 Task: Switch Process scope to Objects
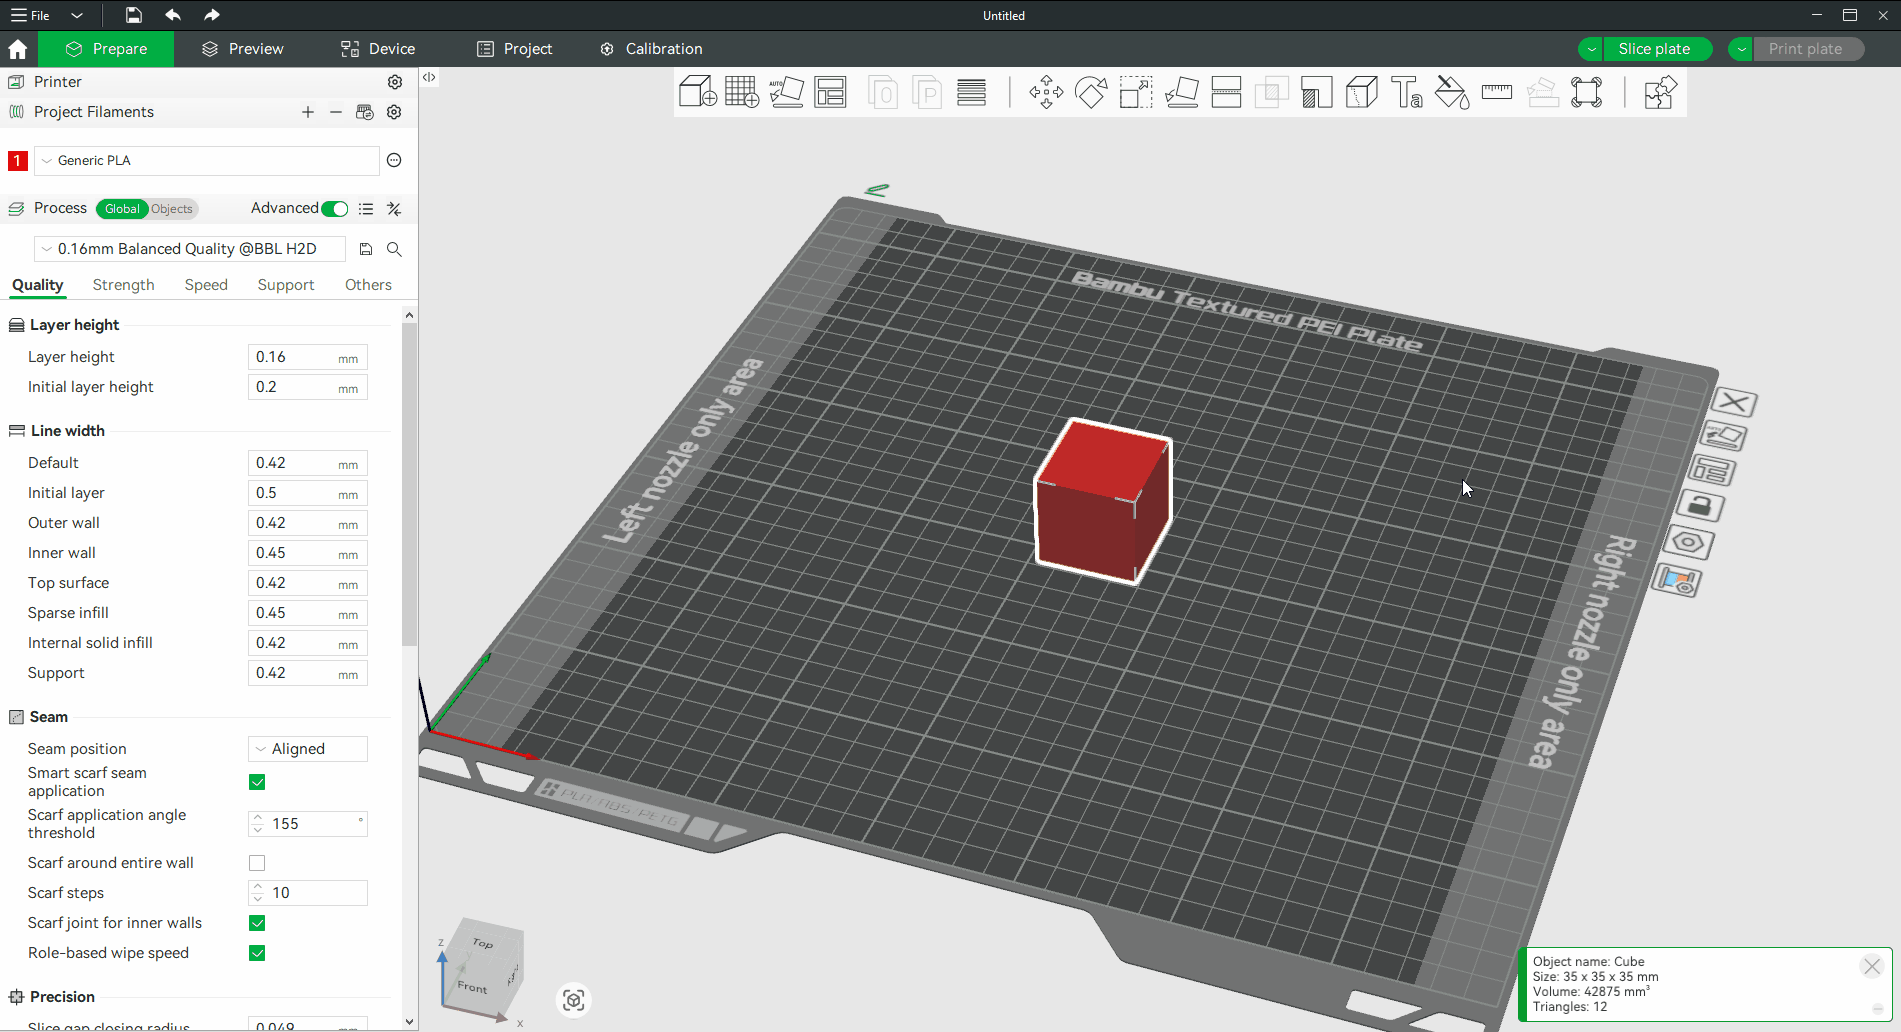(x=172, y=209)
